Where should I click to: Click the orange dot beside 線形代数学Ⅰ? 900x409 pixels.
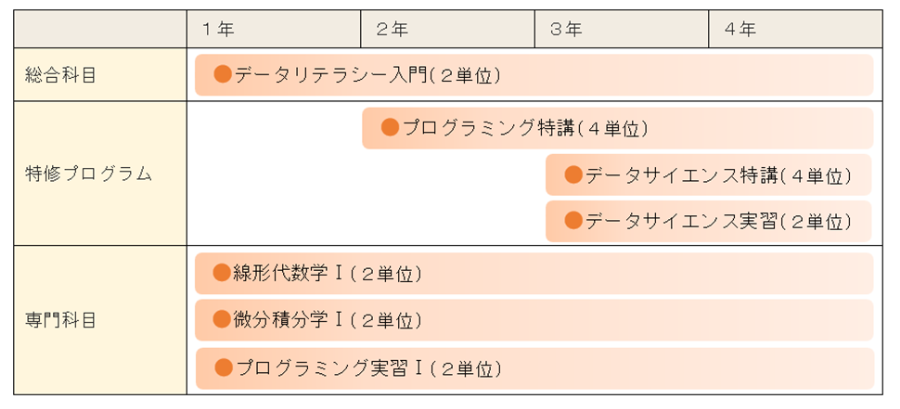pos(222,272)
